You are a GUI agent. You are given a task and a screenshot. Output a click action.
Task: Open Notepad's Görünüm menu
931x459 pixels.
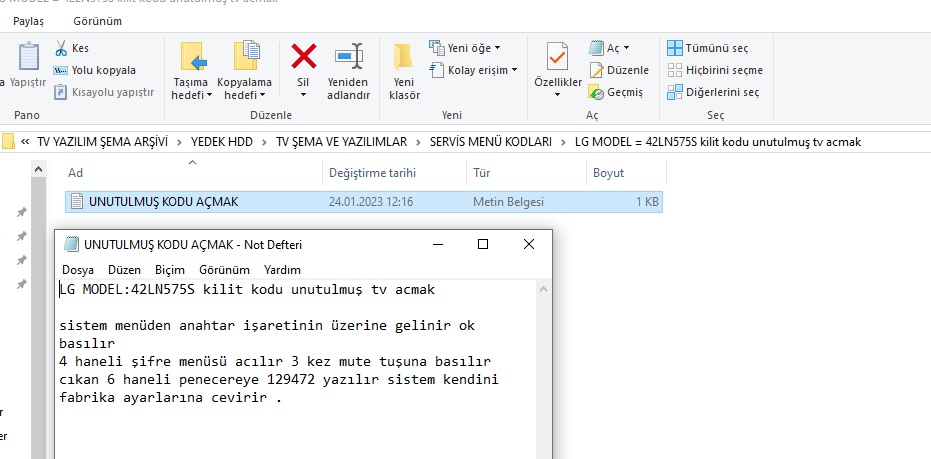224,270
